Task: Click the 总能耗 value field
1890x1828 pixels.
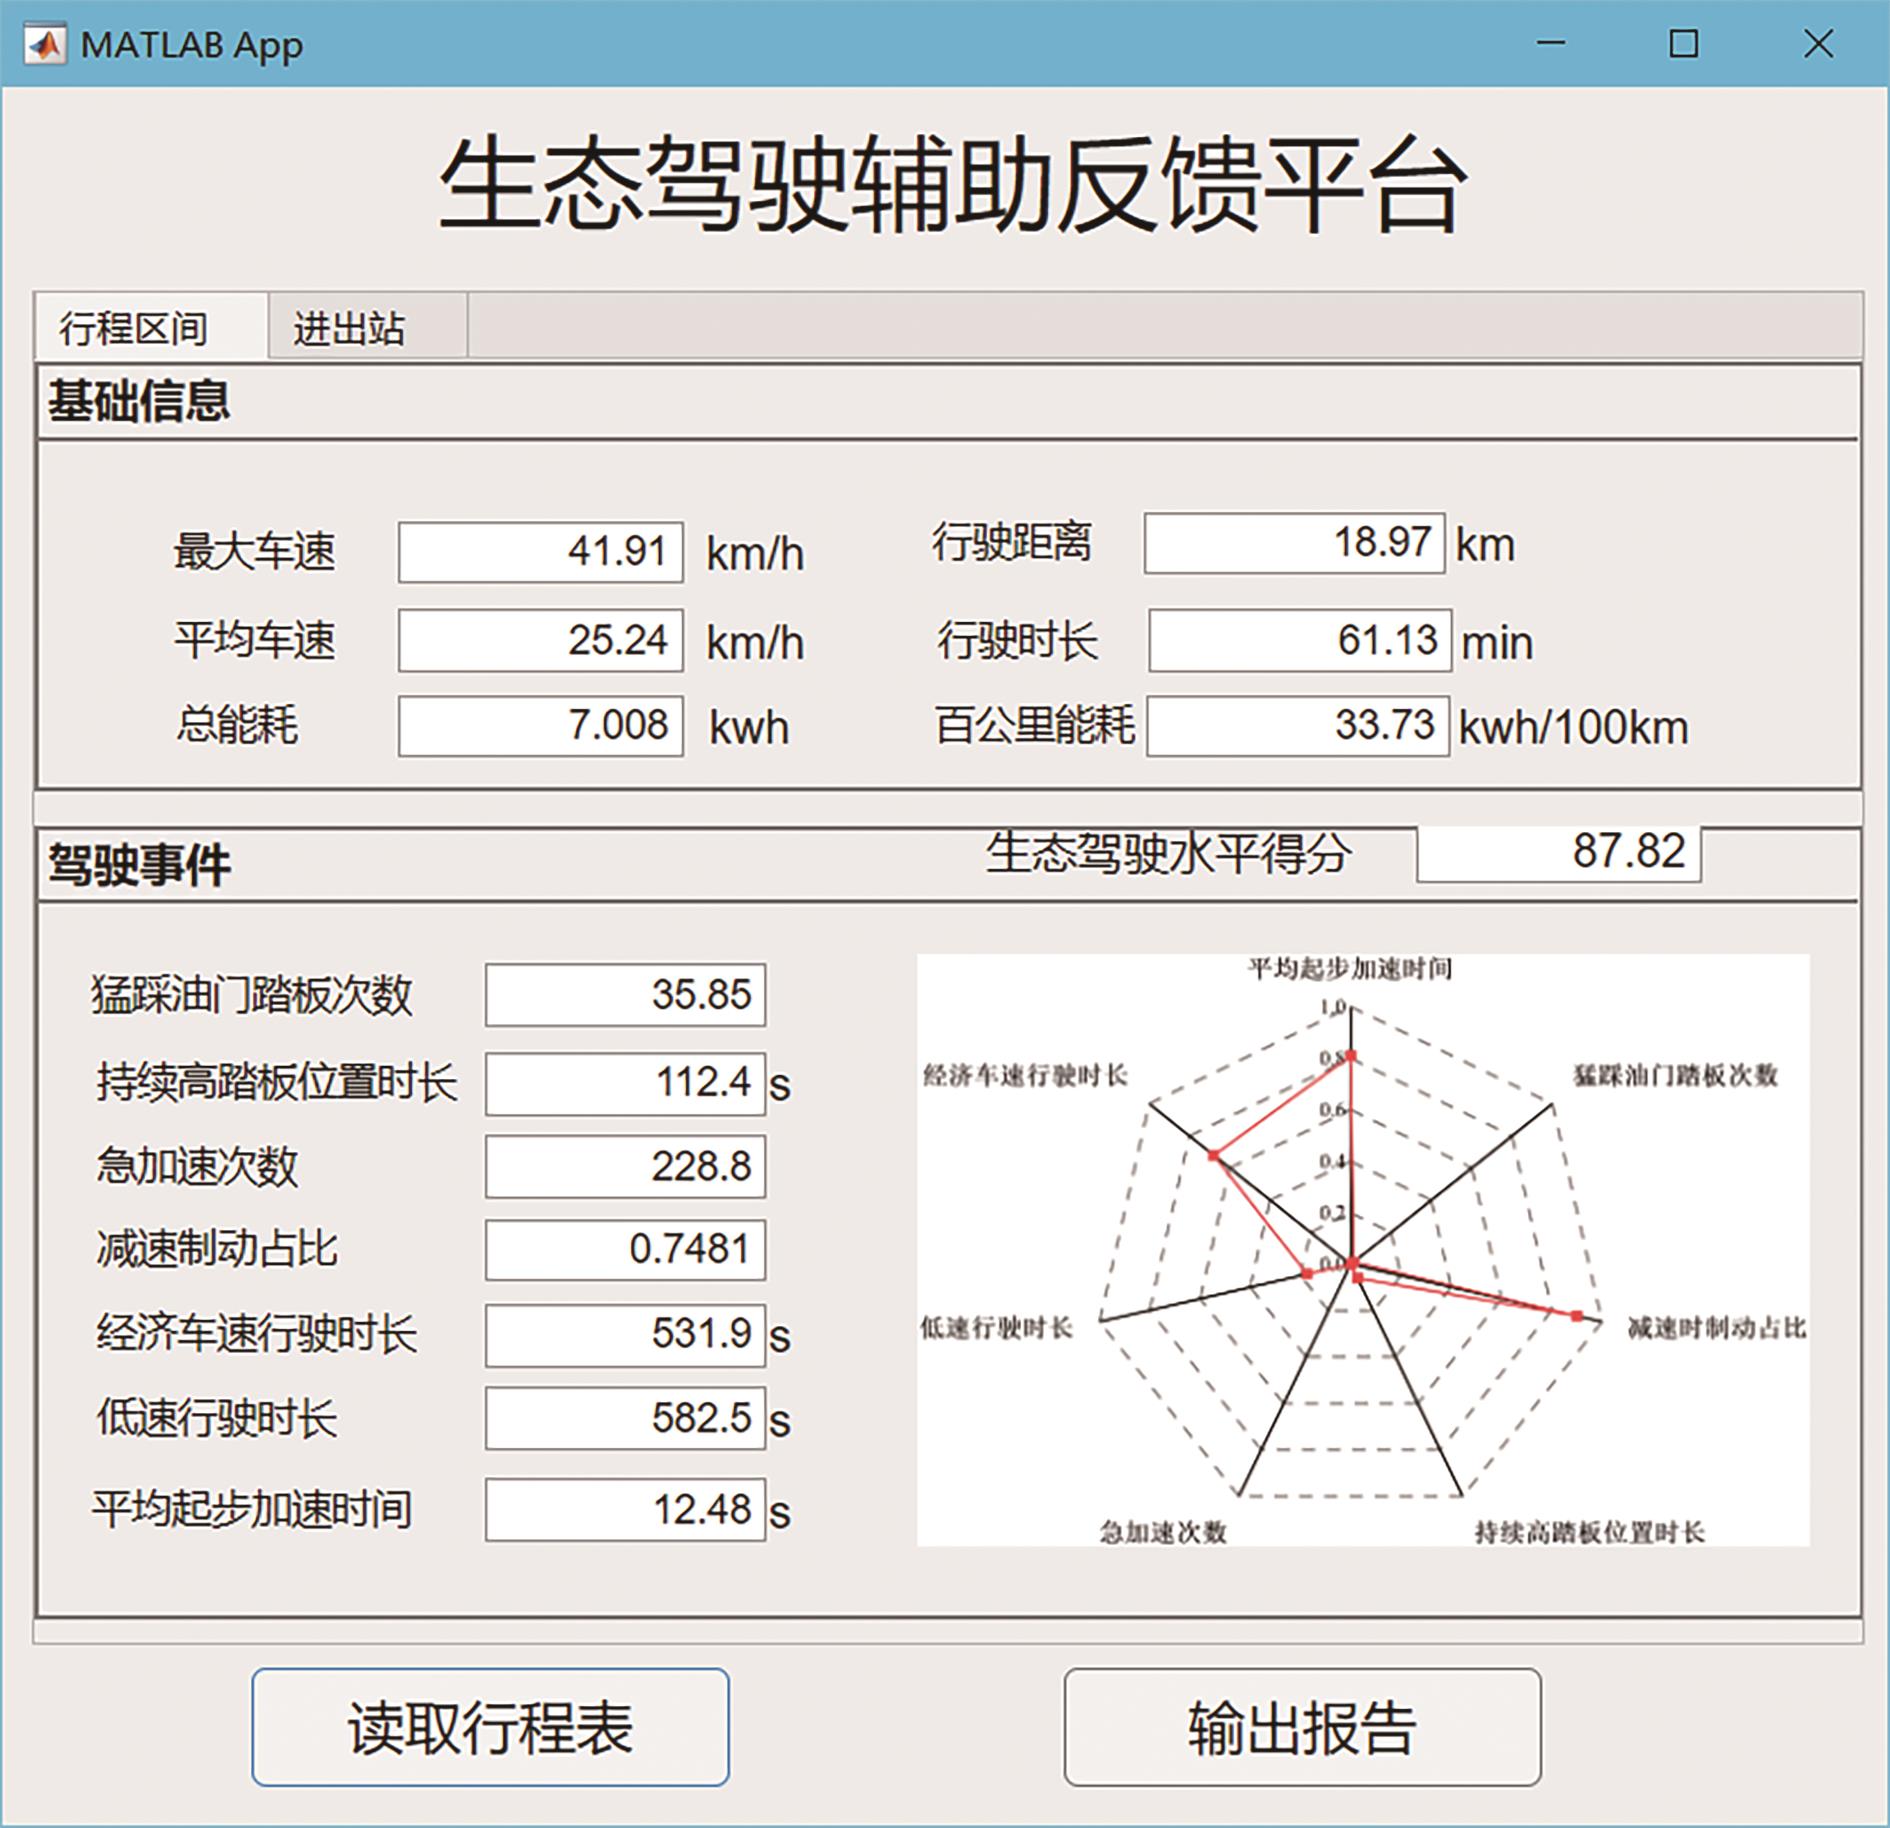Action: point(541,725)
